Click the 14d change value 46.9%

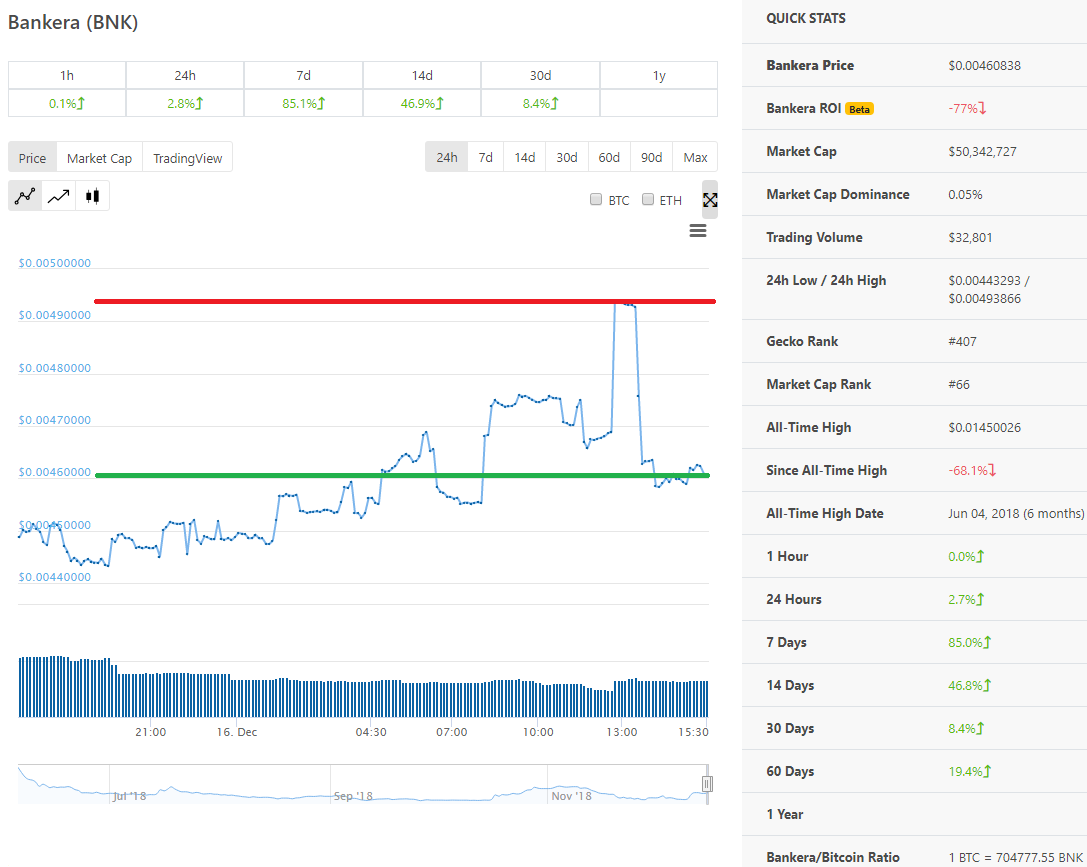421,103
